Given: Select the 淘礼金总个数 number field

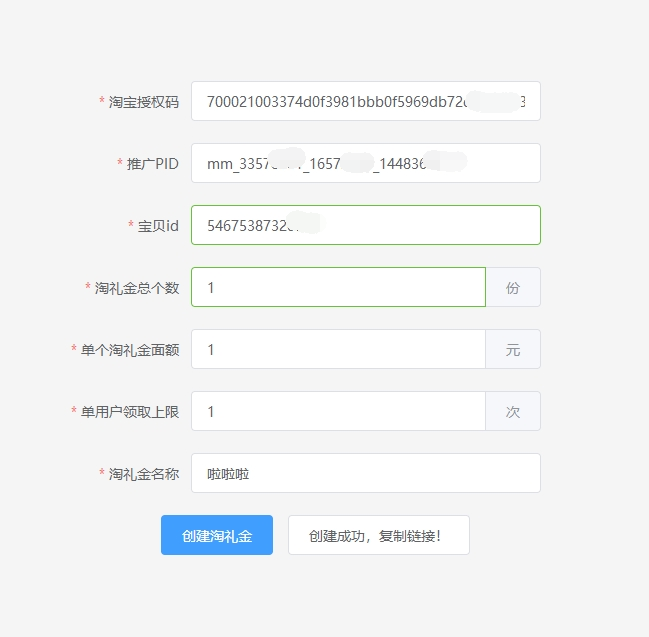Looking at the screenshot, I should [338, 287].
